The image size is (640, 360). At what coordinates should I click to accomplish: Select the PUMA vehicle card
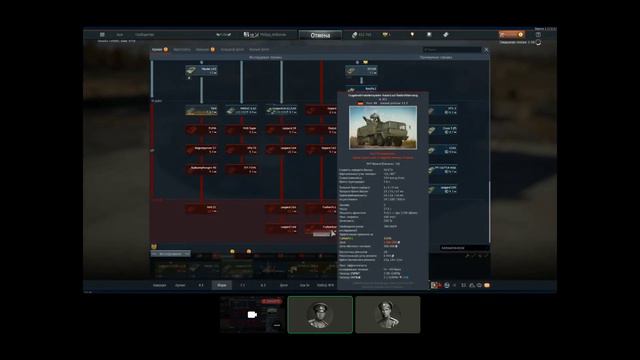click(202, 130)
